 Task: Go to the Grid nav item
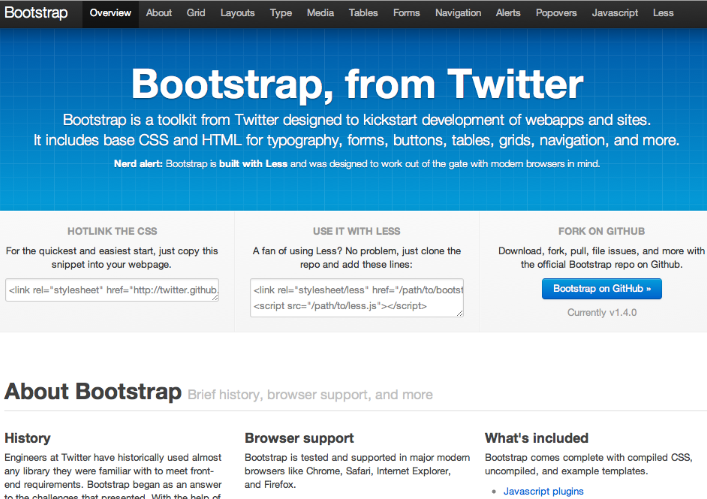click(x=196, y=13)
